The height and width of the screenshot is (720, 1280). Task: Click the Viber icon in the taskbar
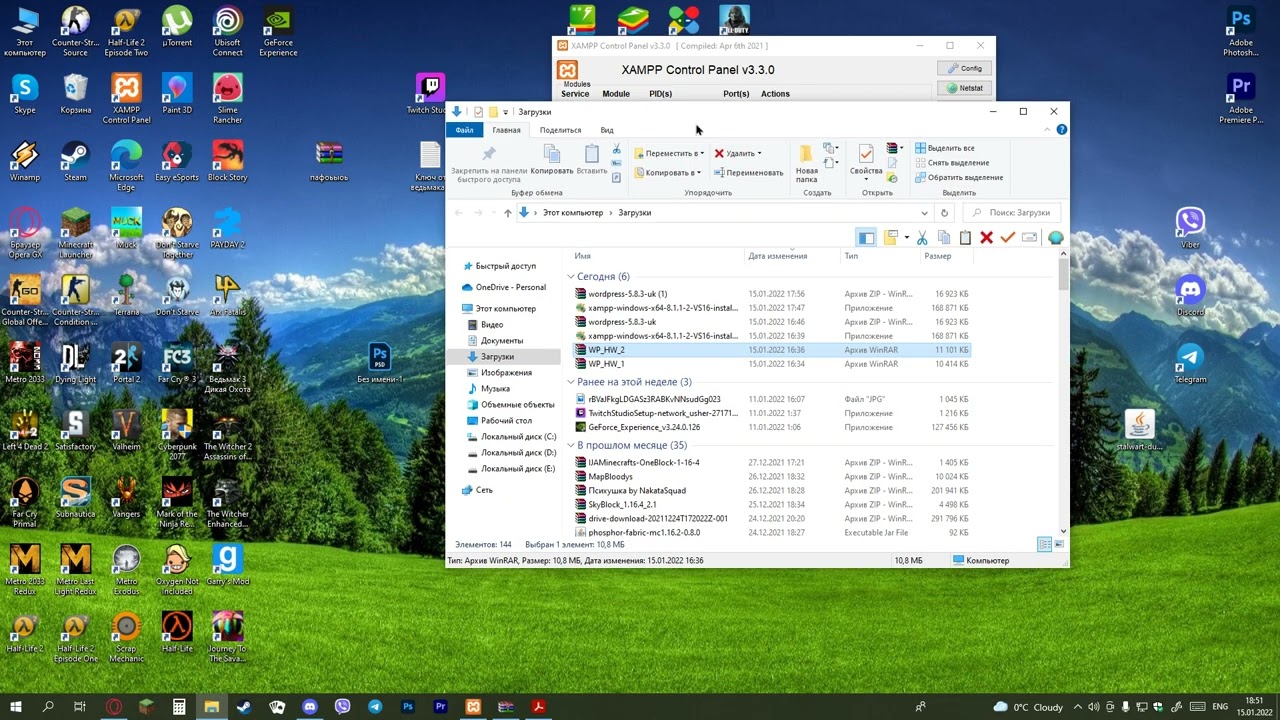point(343,707)
